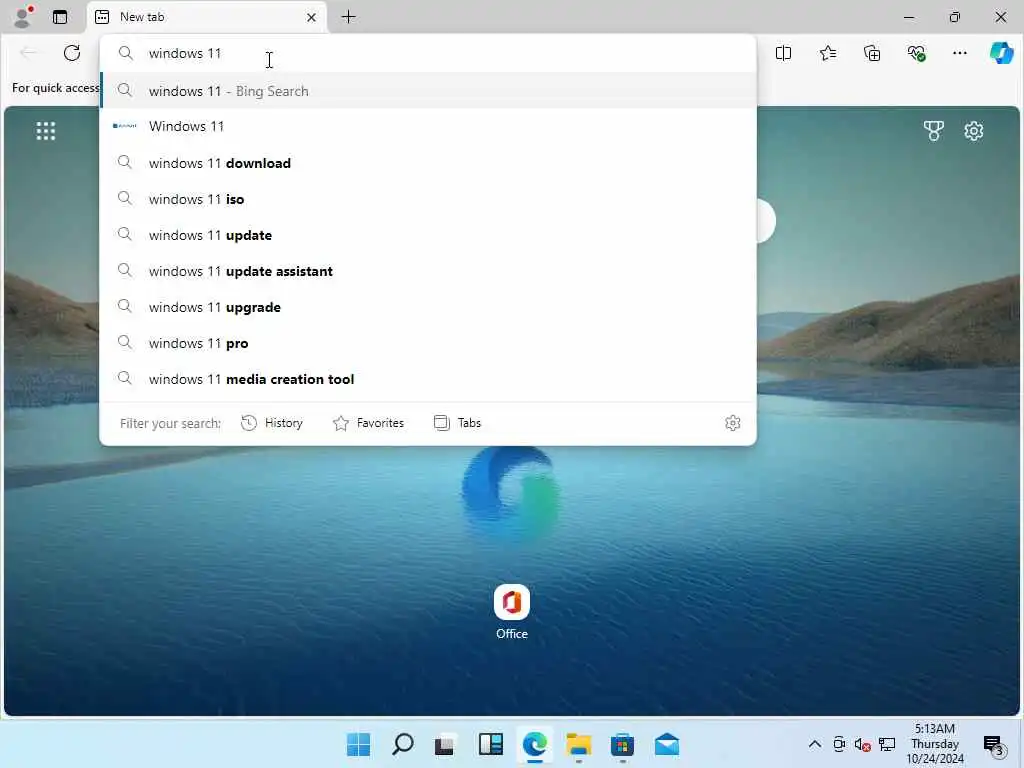Choose windows 11 iso suggestion

click(428, 199)
